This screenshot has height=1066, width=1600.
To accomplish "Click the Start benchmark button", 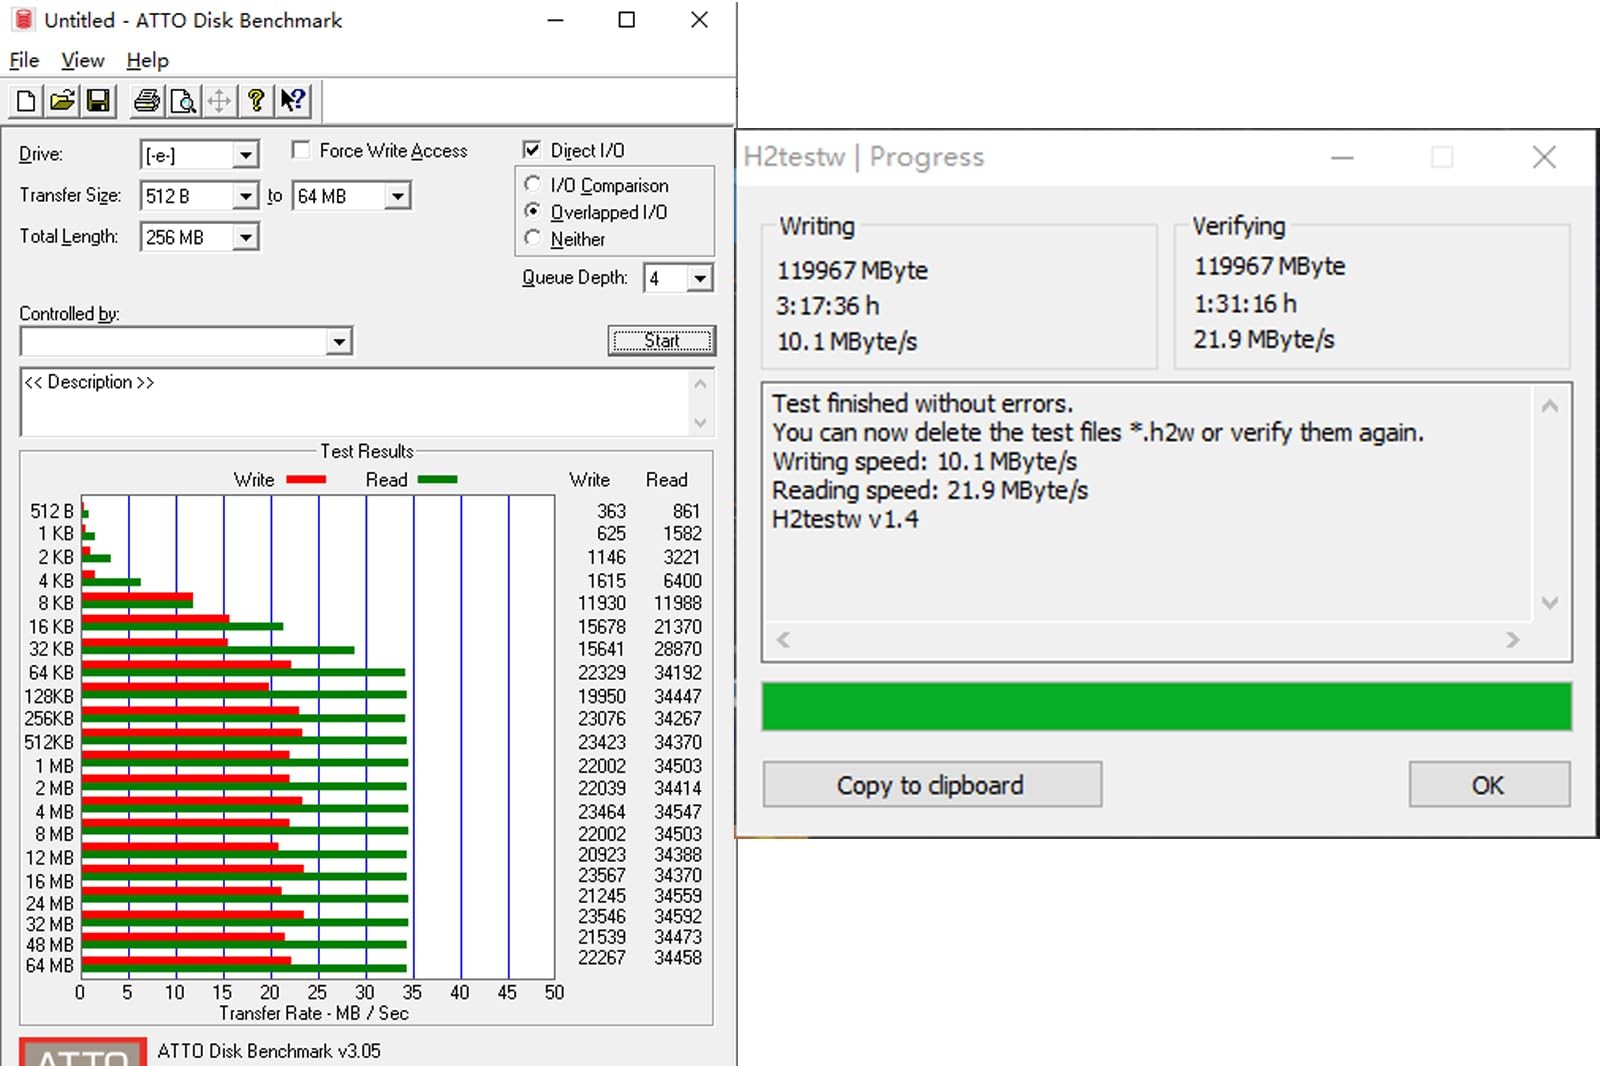I will click(x=662, y=341).
